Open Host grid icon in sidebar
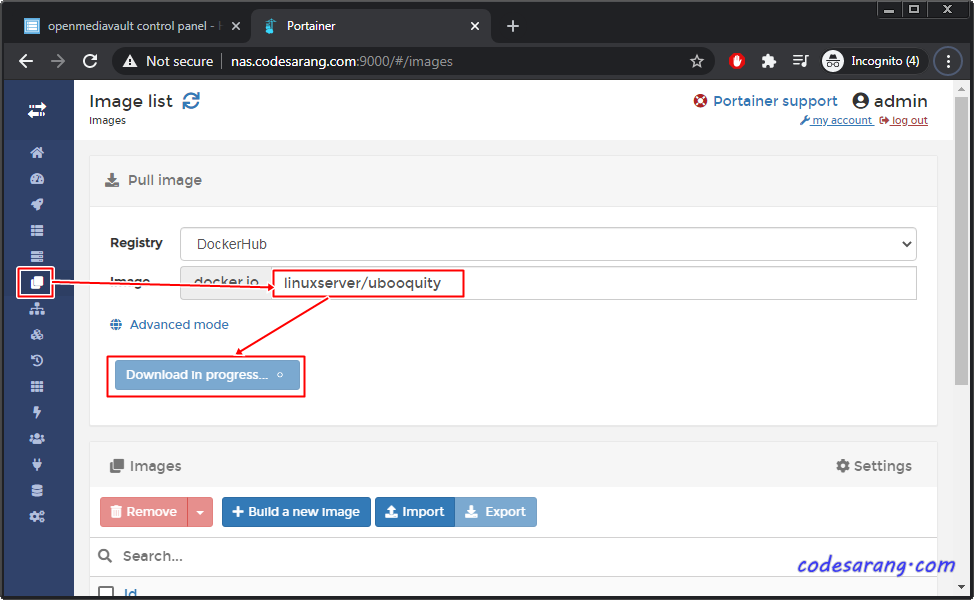The height and width of the screenshot is (600, 974). (37, 386)
